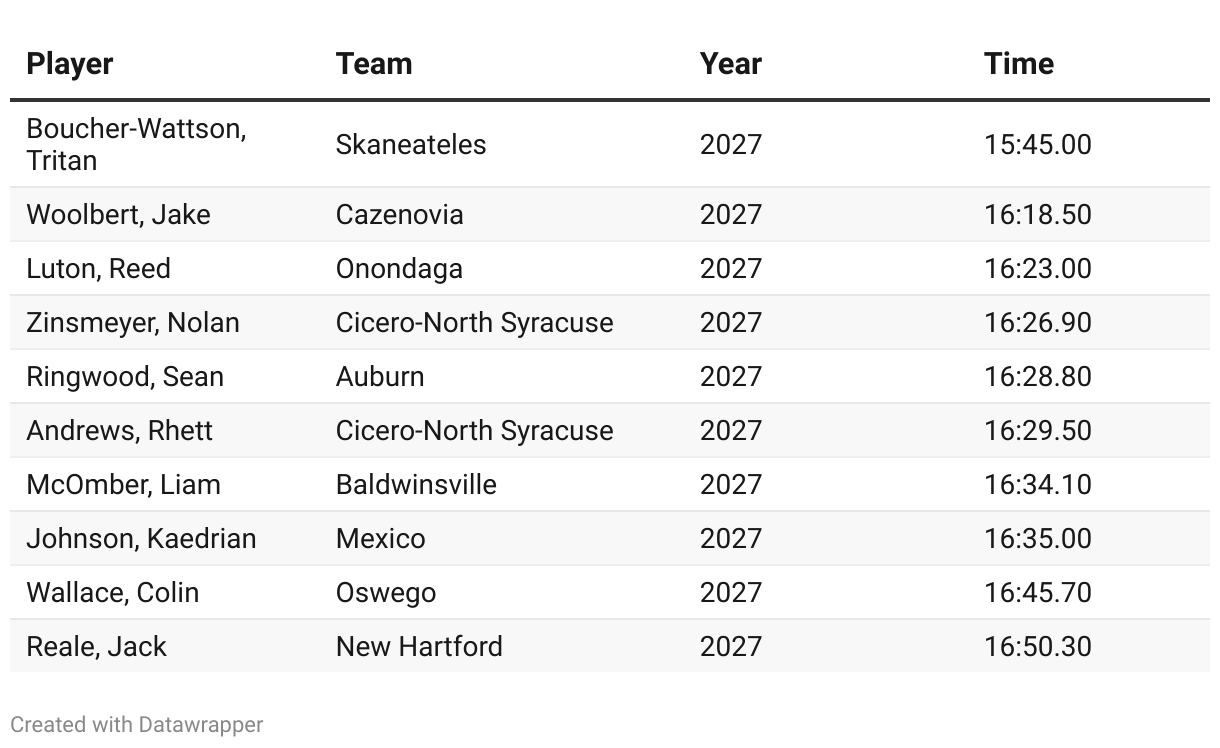The height and width of the screenshot is (748, 1220).
Task: Select the Onondaga team entry
Action: 399,269
